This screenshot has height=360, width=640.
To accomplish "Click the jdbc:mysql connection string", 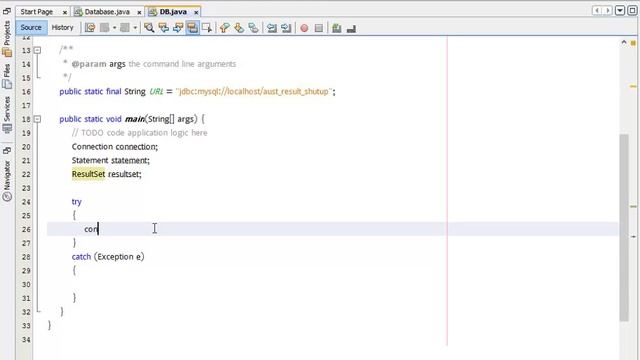I will click(254, 91).
